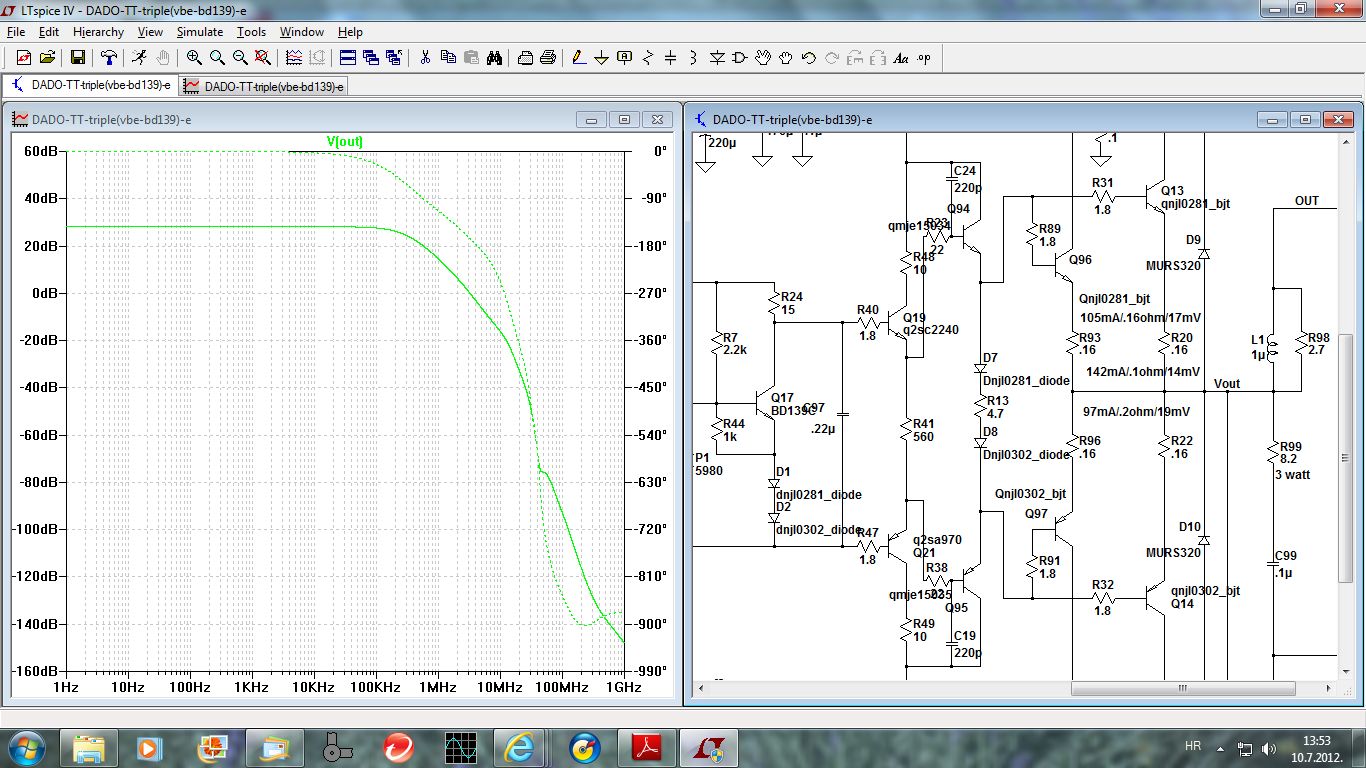Open the Simulate menu
This screenshot has width=1366, height=768.
pos(200,32)
